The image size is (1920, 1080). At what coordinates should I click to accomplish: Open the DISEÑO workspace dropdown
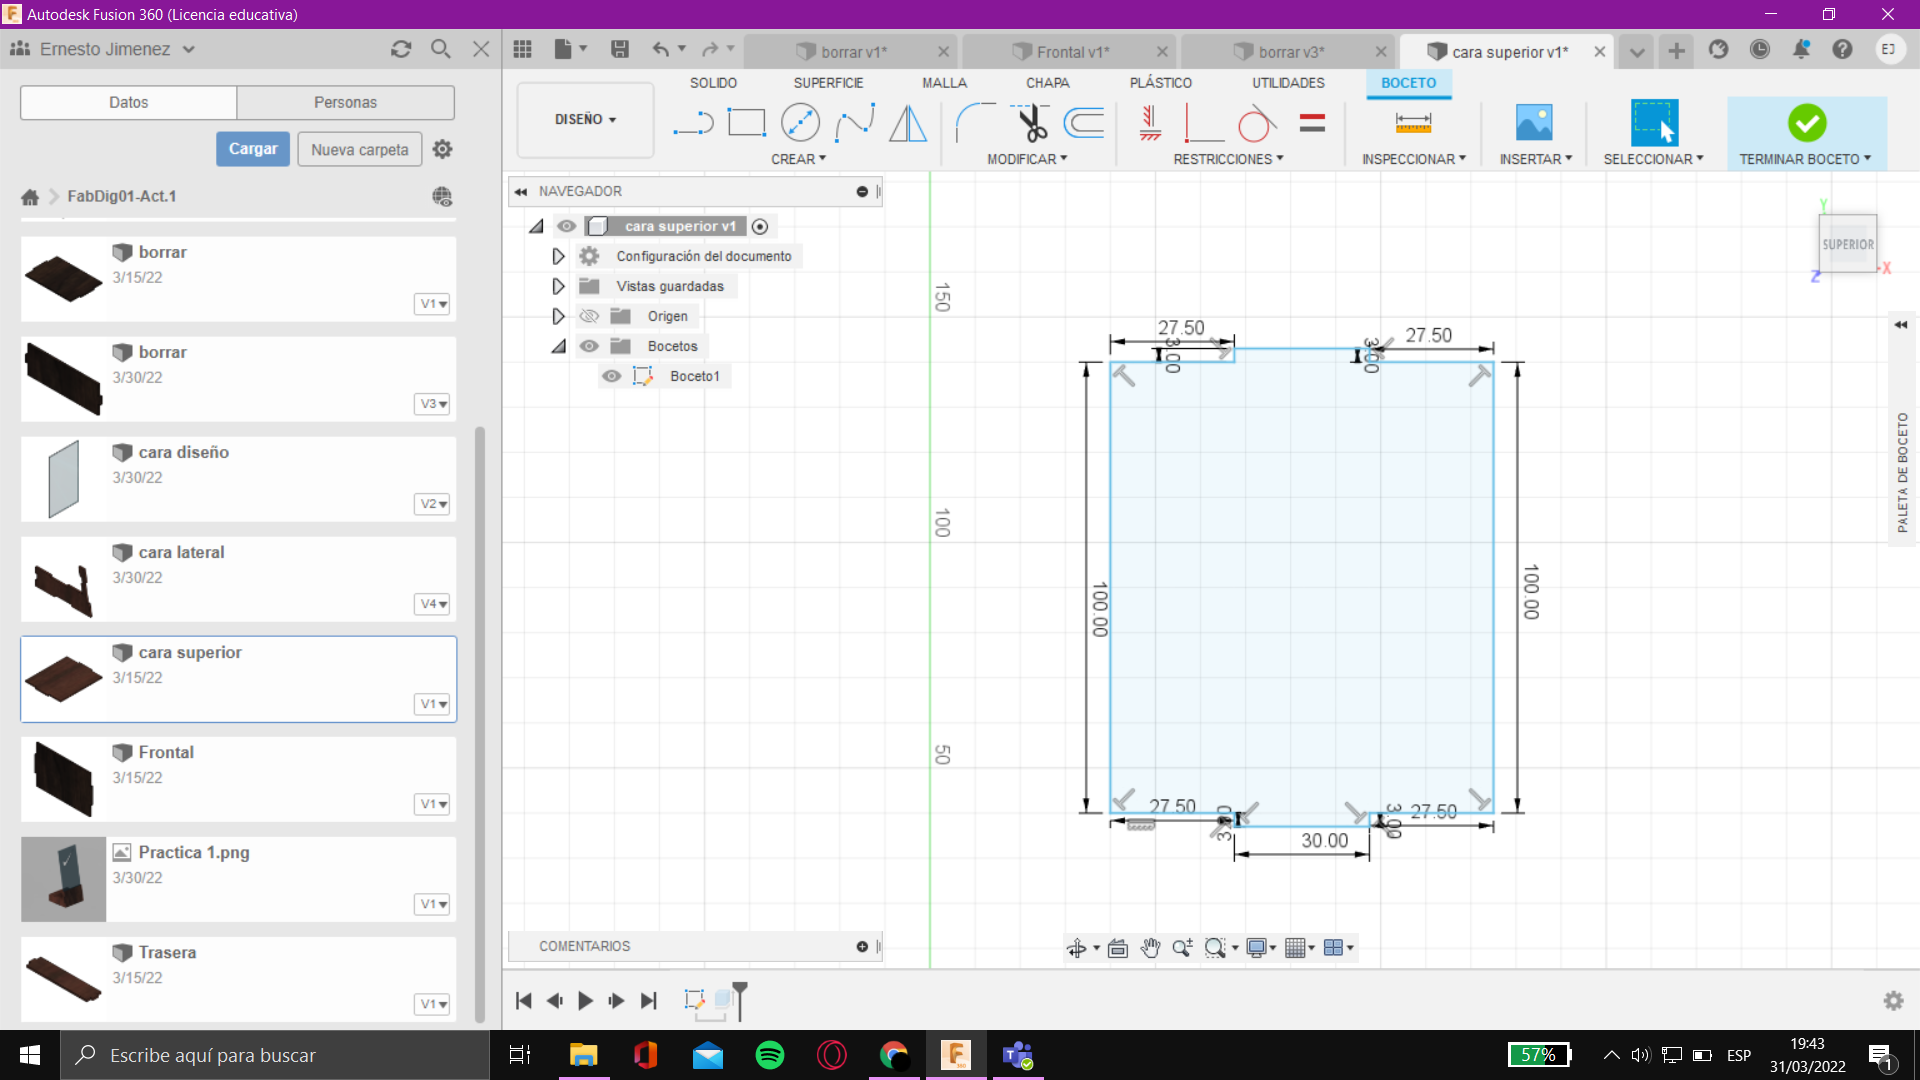pyautogui.click(x=585, y=119)
